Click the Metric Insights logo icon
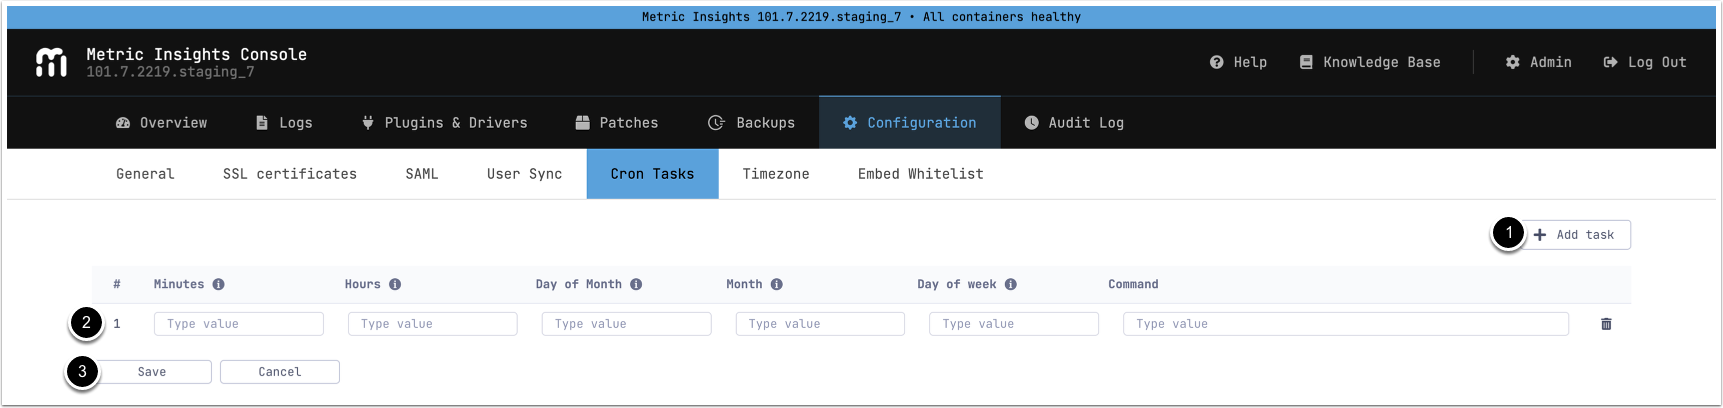 click(51, 62)
